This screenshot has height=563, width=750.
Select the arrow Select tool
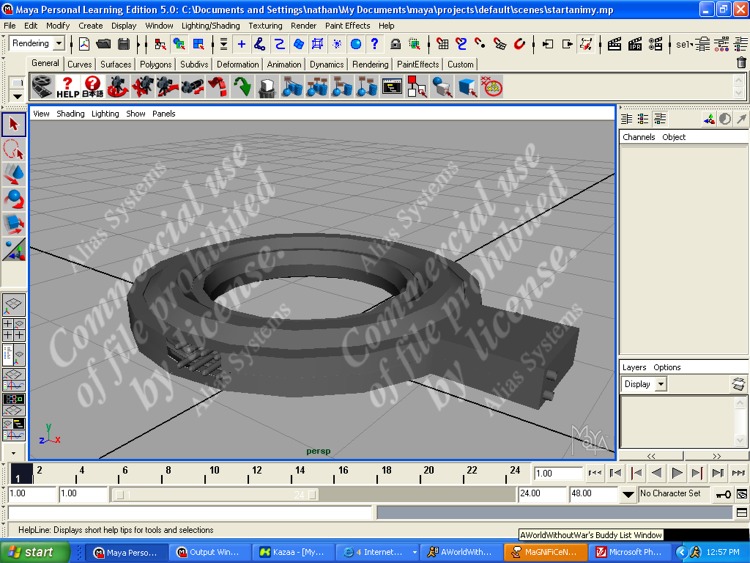[14, 125]
